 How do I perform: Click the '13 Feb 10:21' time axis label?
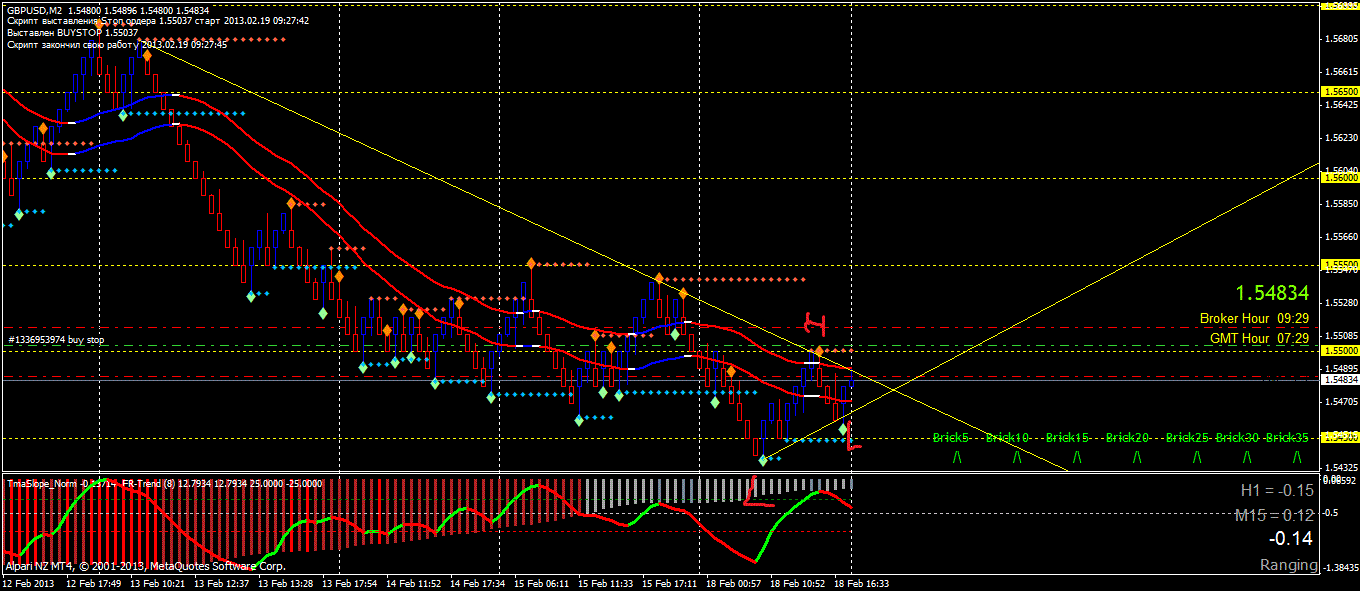coord(158,582)
